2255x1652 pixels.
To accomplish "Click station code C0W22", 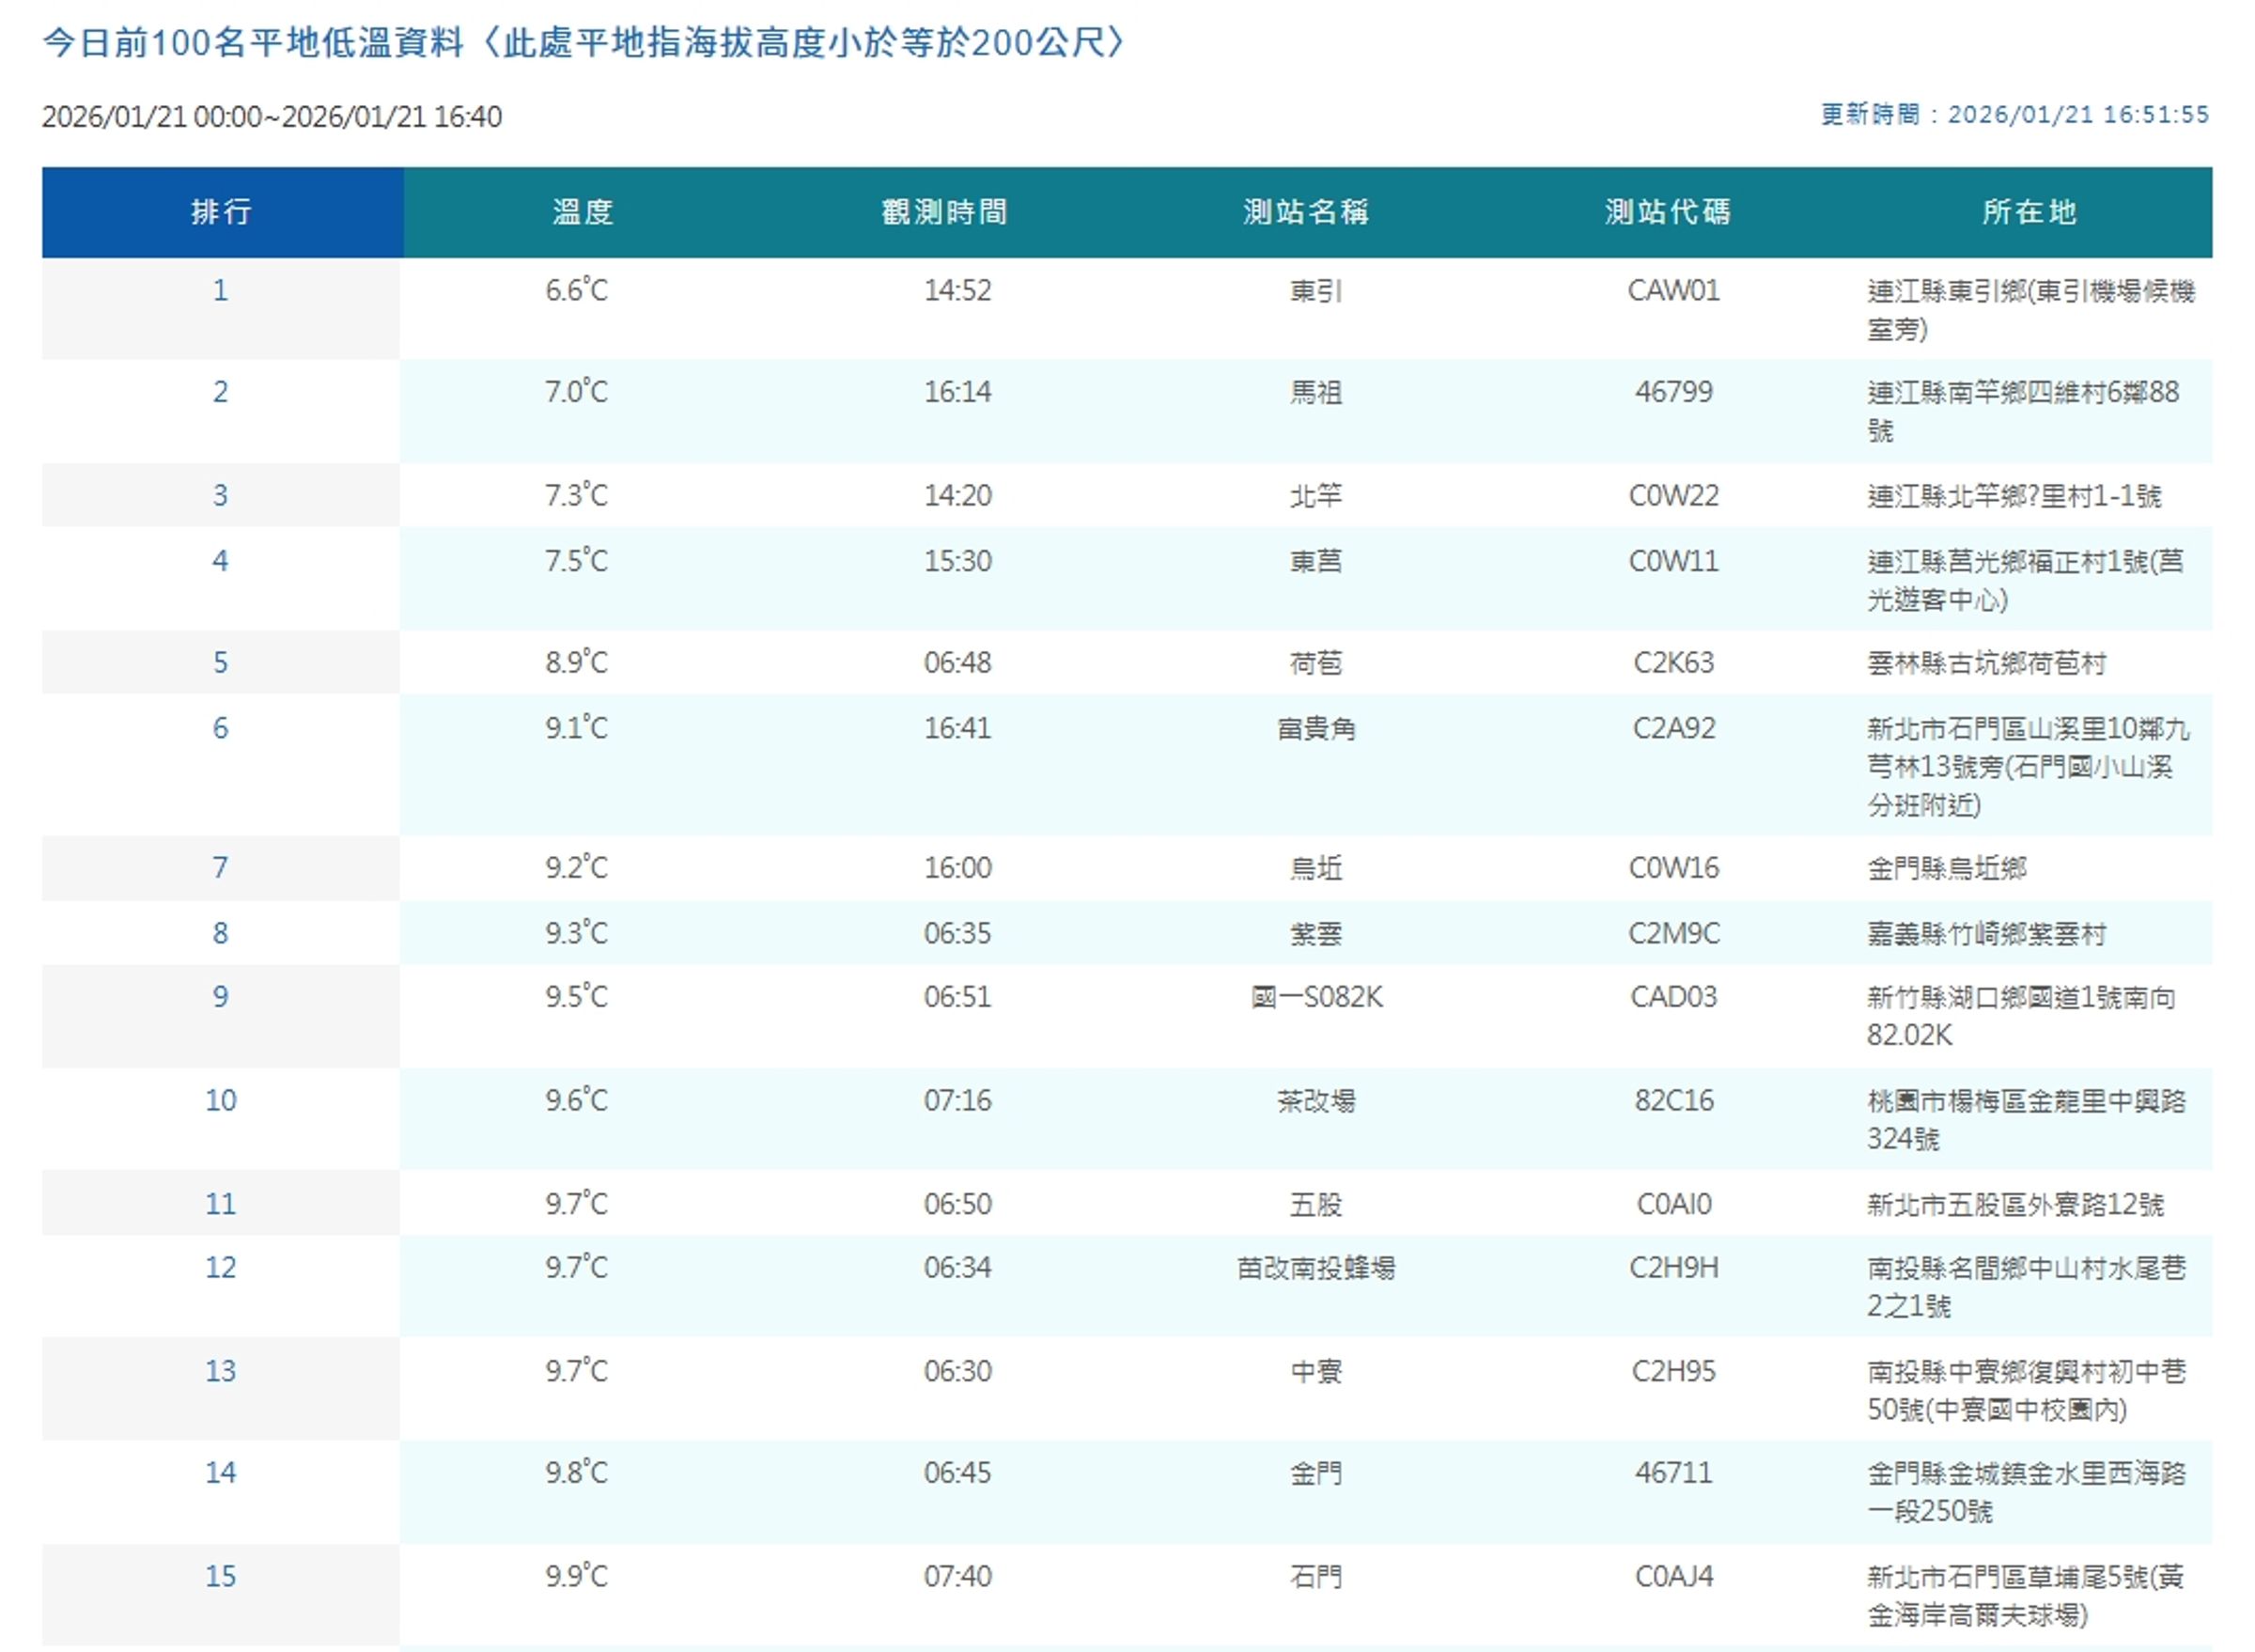I will click(1673, 496).
